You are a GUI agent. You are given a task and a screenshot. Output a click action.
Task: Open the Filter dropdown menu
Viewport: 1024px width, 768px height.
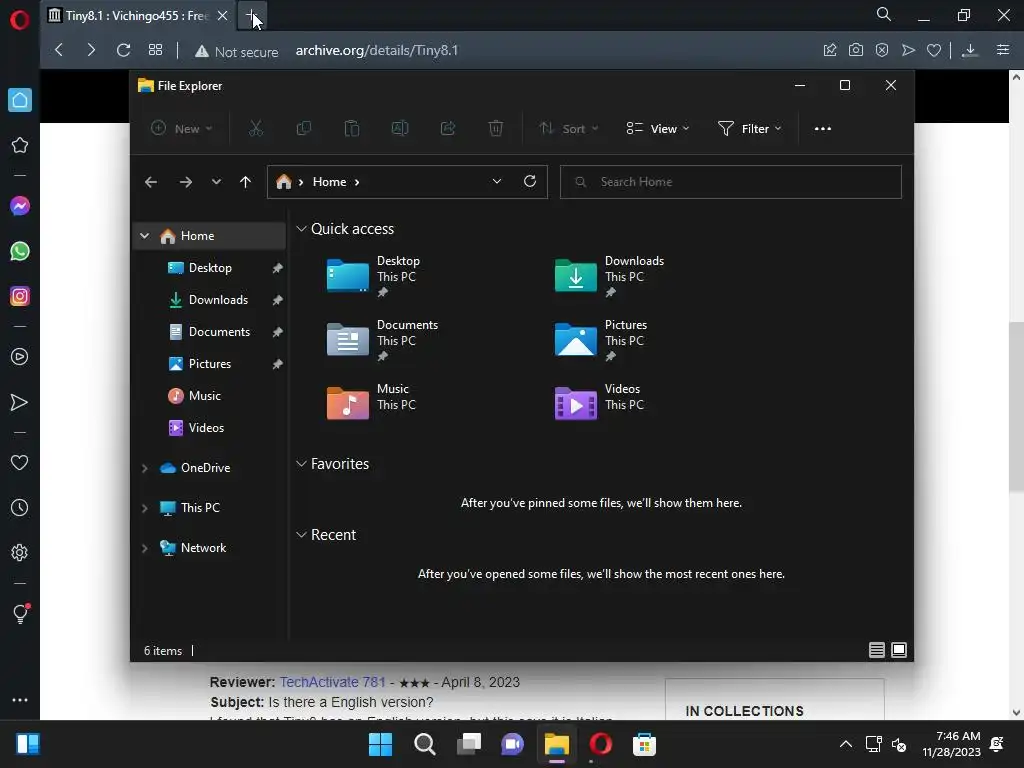pos(750,129)
